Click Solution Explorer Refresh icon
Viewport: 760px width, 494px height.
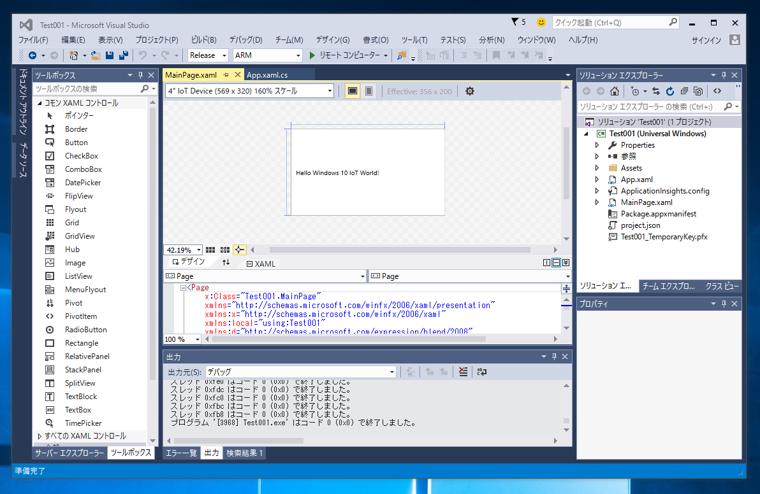[670, 91]
